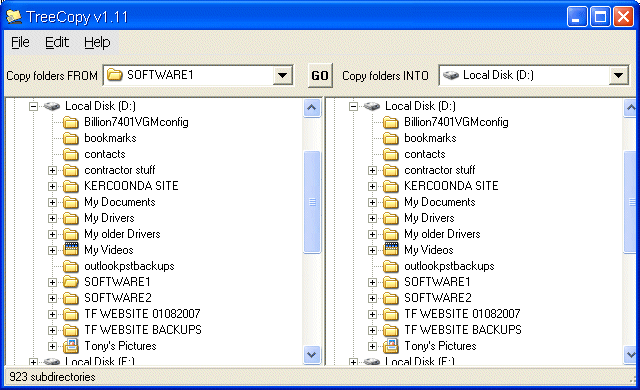Viewport: 640px width, 390px height.
Task: Click bookmarks folder icon in left tree
Action: point(71,138)
